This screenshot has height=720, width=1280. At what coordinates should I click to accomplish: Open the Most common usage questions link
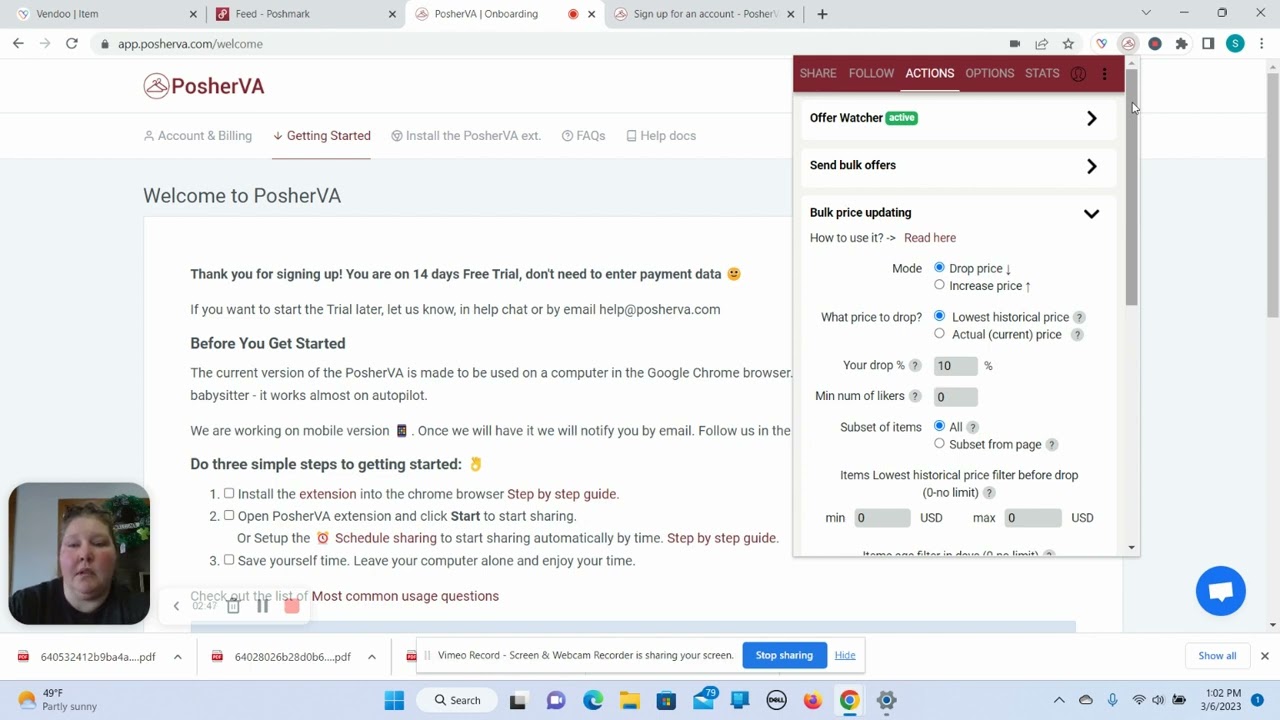tap(405, 596)
